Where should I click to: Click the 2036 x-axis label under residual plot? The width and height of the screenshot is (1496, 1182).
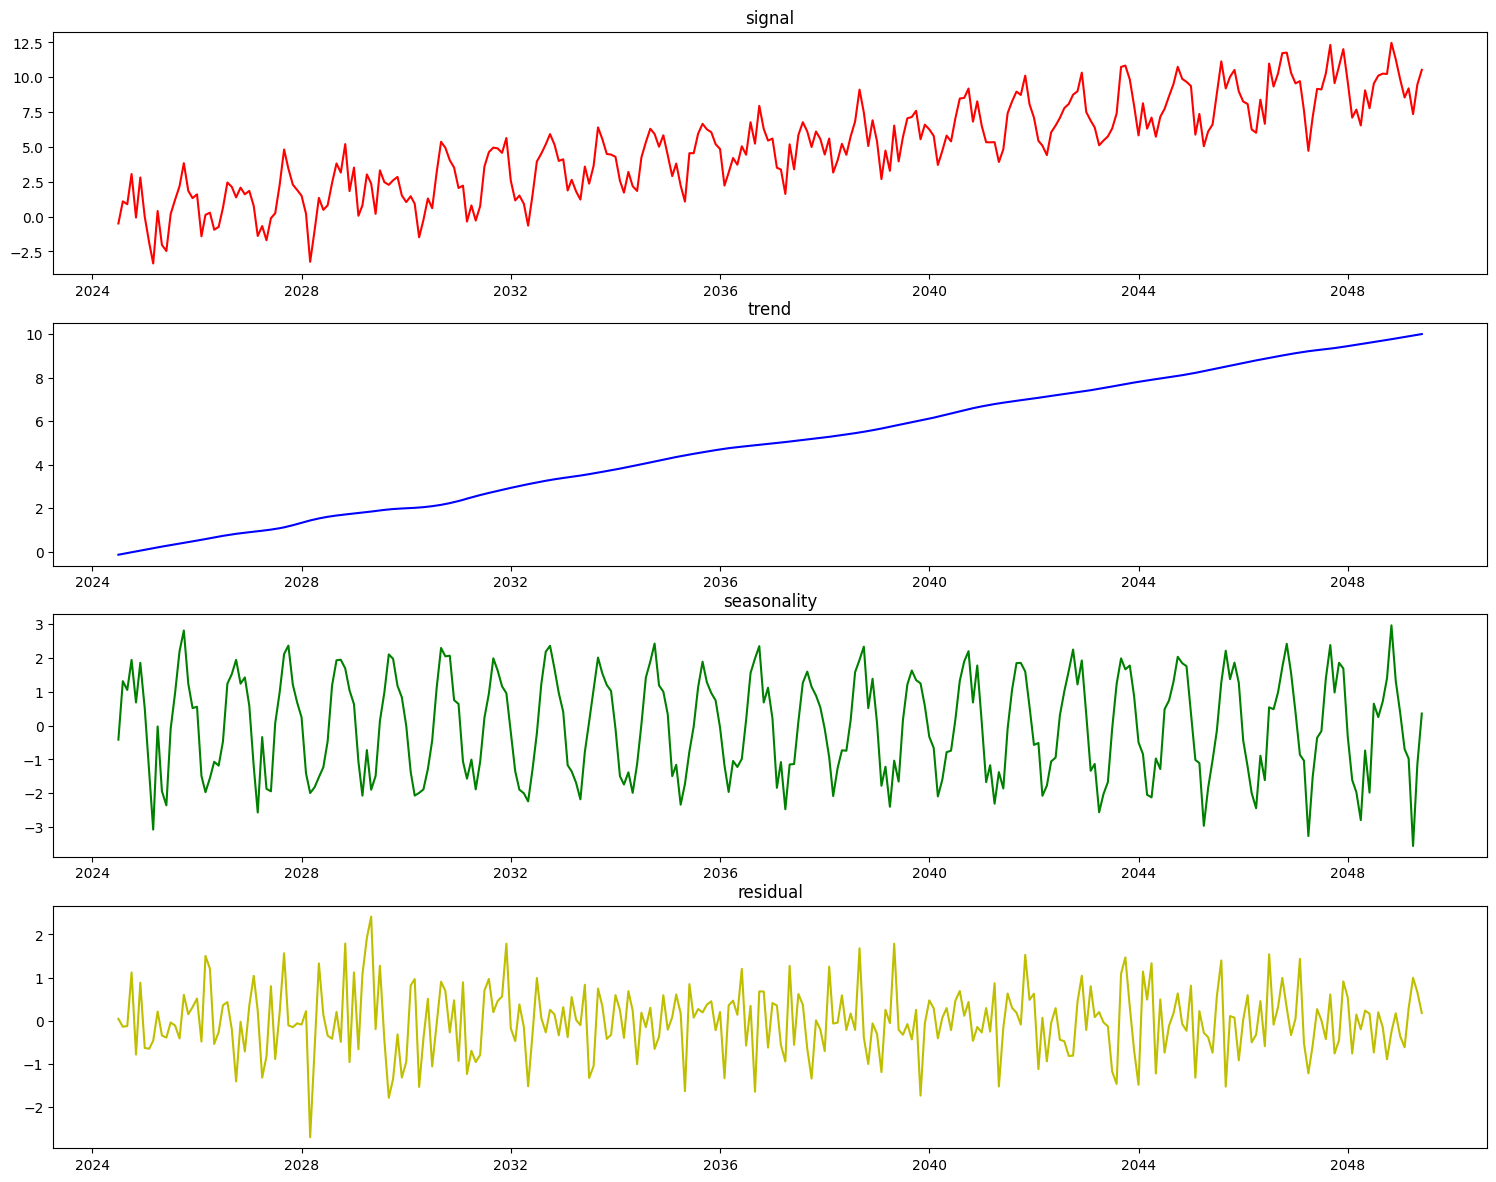(720, 1165)
